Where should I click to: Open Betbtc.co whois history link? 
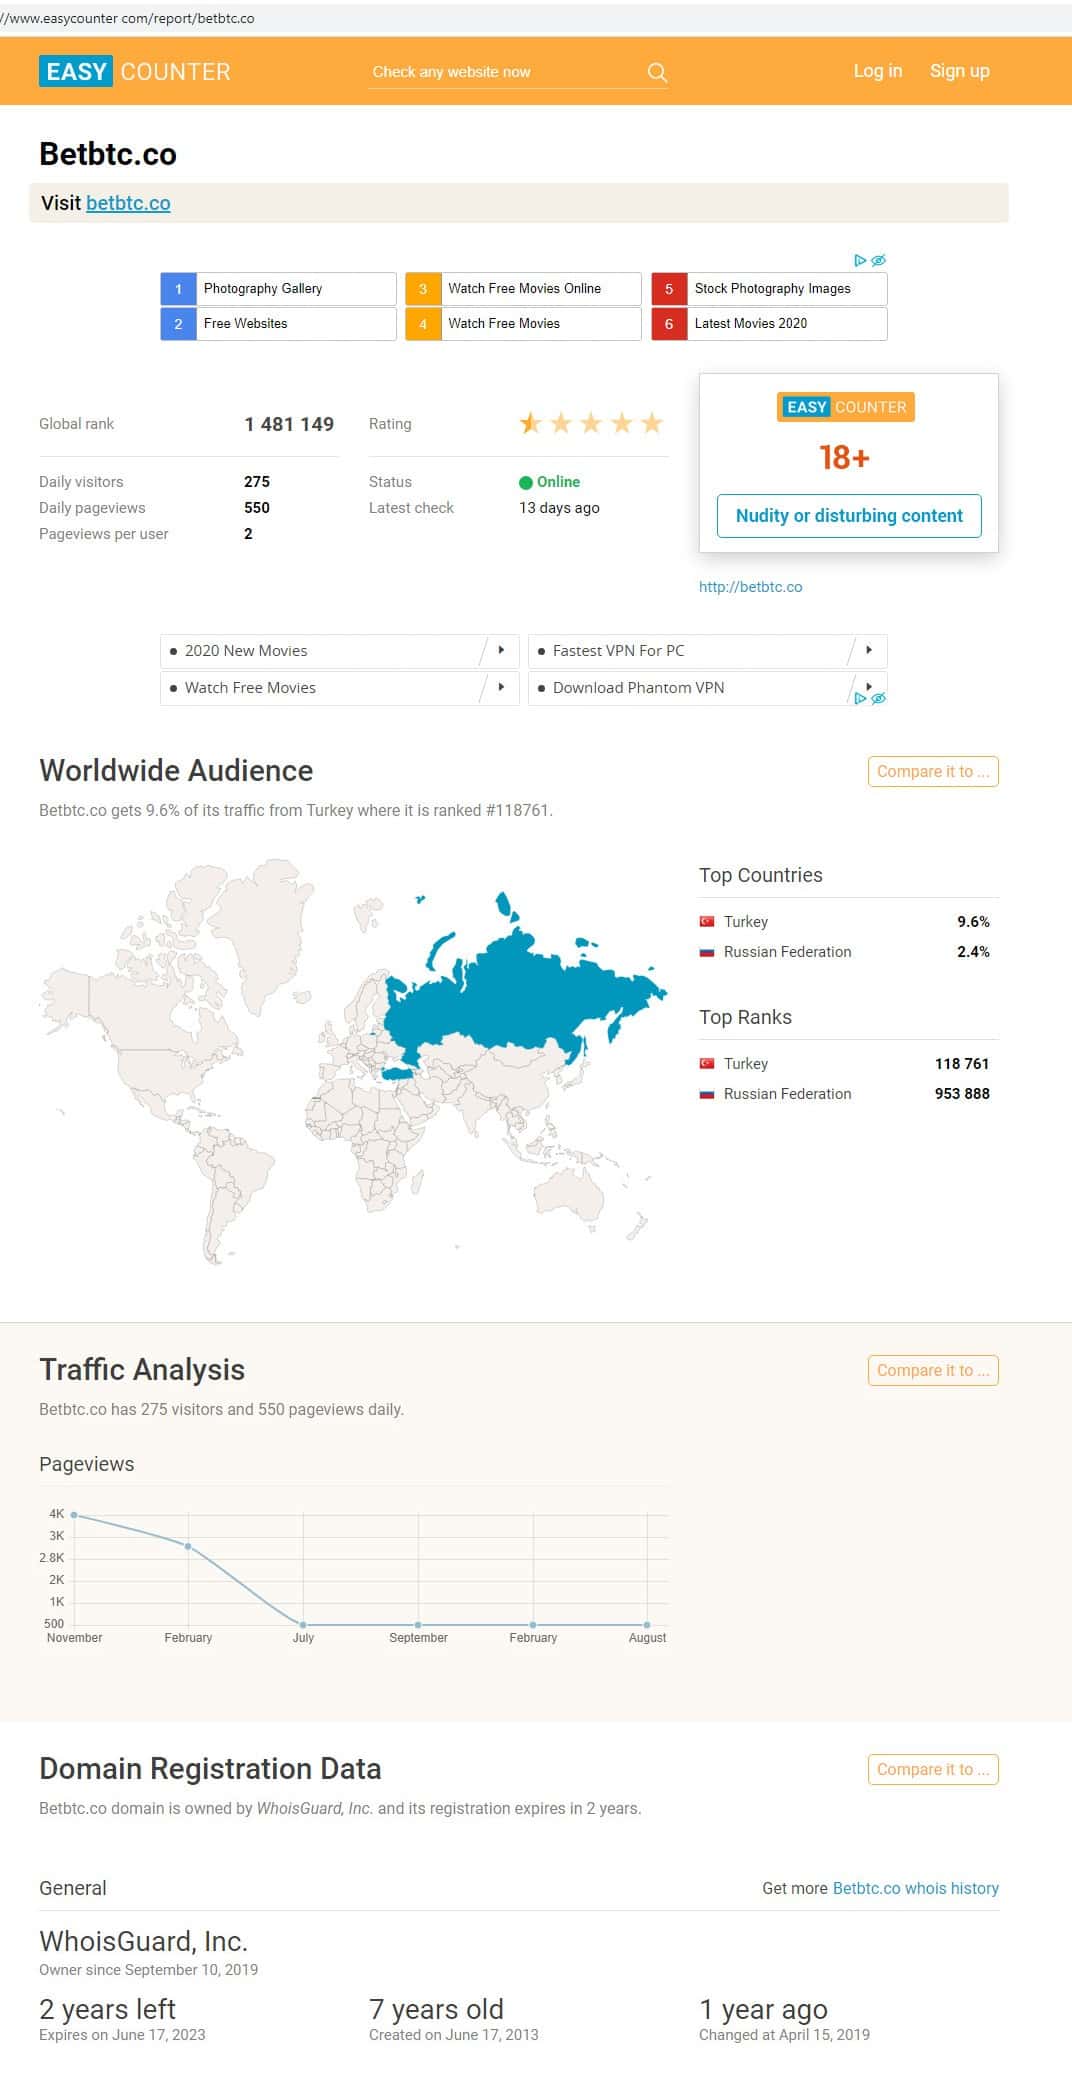pos(916,1888)
